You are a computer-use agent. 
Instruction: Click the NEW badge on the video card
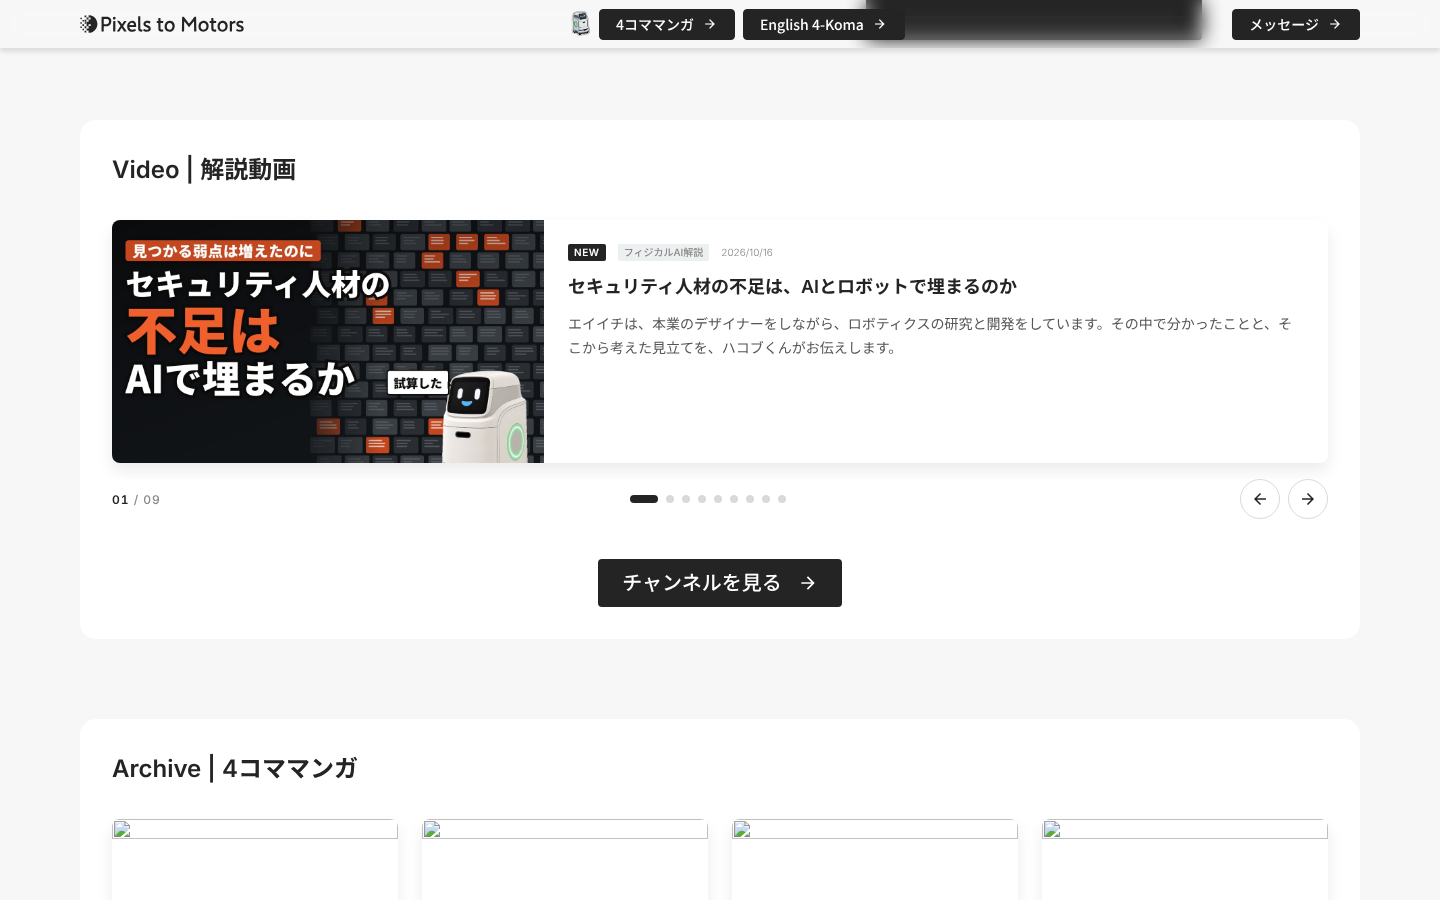[x=587, y=252]
